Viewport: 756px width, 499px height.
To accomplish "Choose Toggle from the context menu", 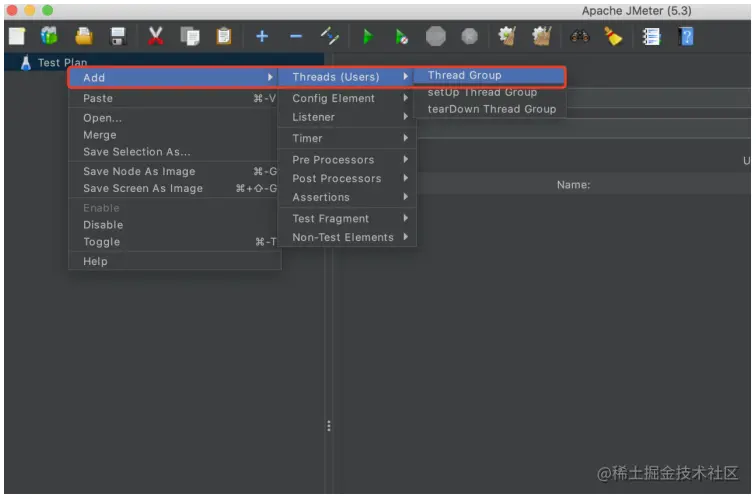I will click(174, 242).
